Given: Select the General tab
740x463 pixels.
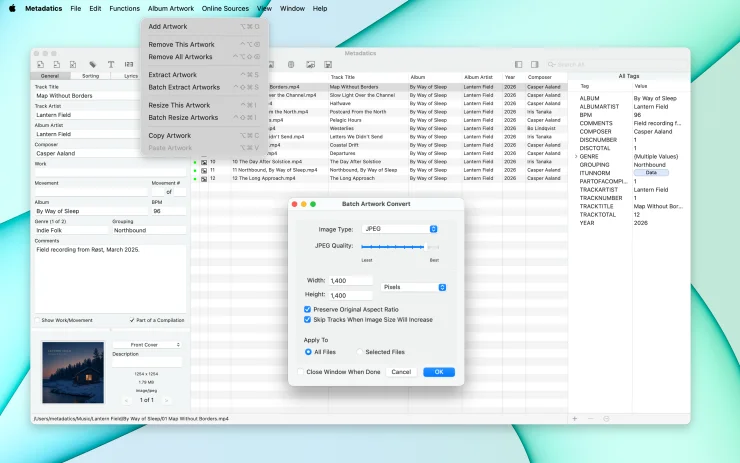Looking at the screenshot, I should coord(50,76).
